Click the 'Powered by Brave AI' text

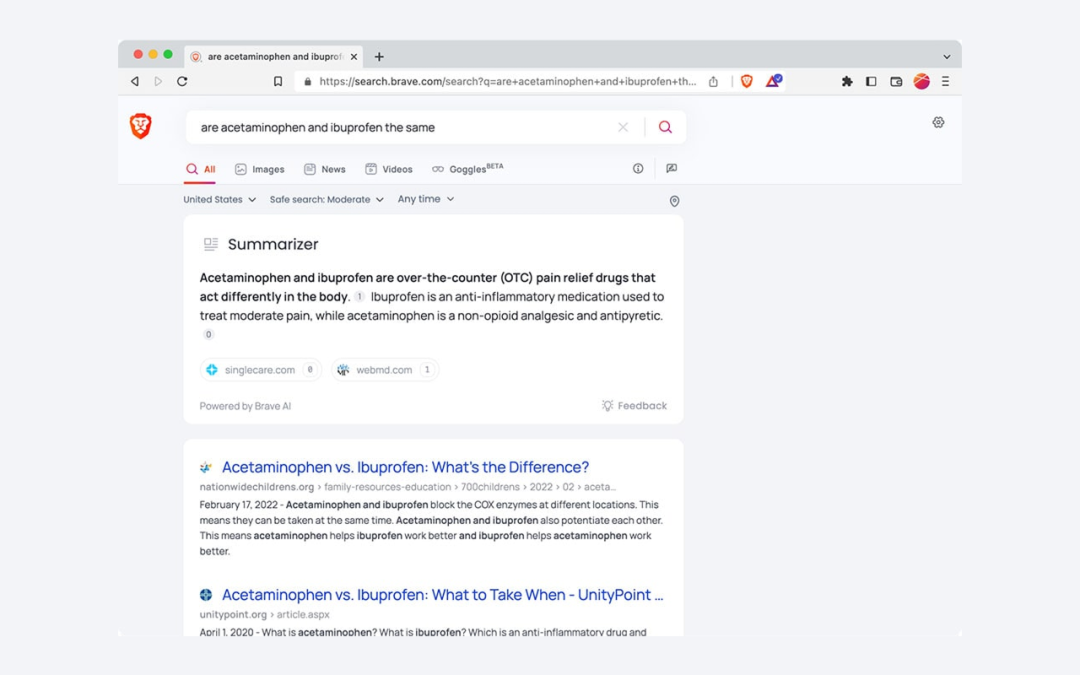245,406
